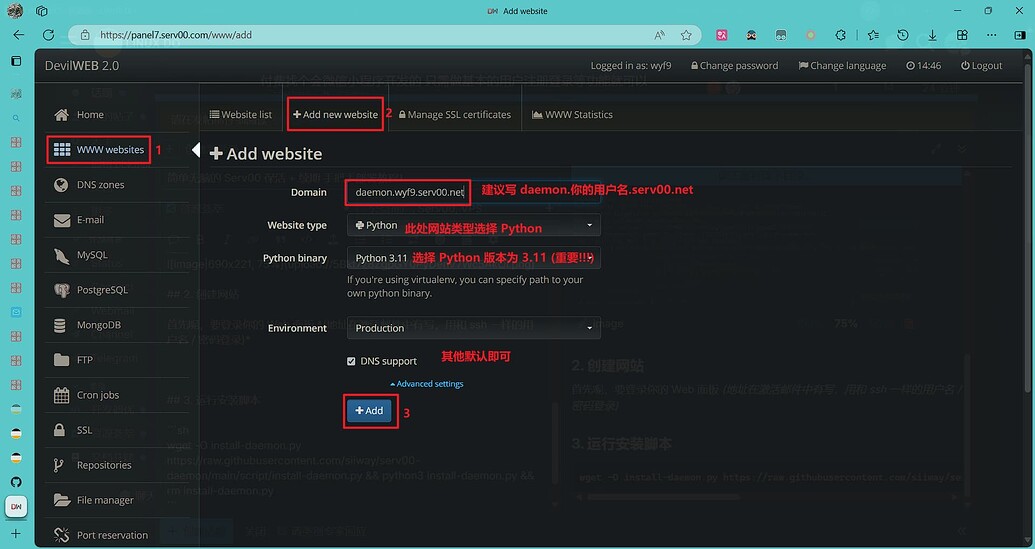
Task: Open PostgreSQL elephant icon in sidebar
Action: click(61, 290)
